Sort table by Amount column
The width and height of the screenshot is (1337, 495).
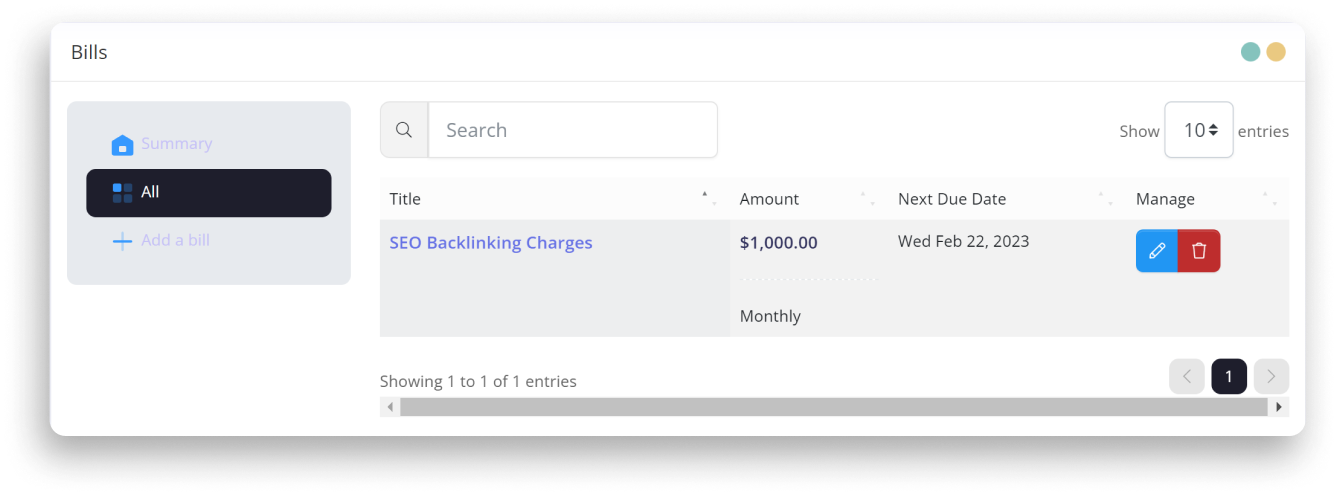tap(769, 199)
